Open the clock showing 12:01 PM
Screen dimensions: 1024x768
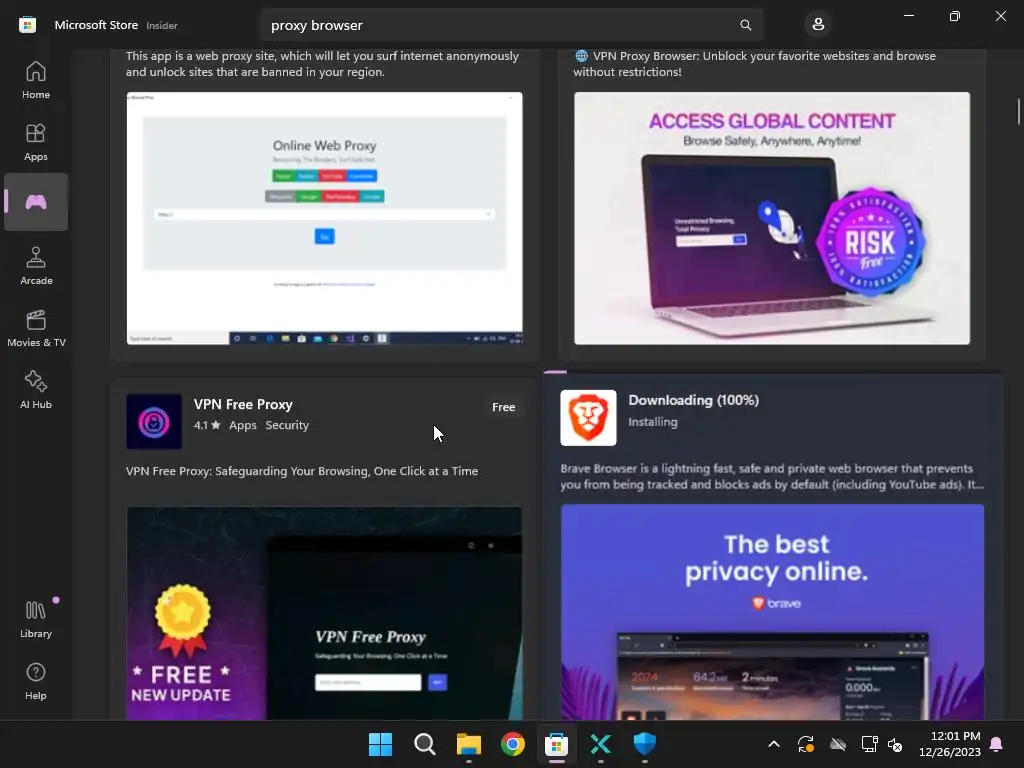pyautogui.click(x=950, y=744)
